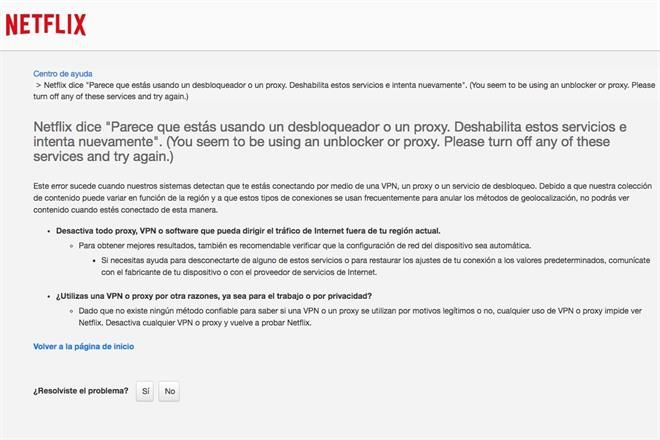Open the Centro de ayuda breadcrumb link
660x440 pixels.
(63, 74)
